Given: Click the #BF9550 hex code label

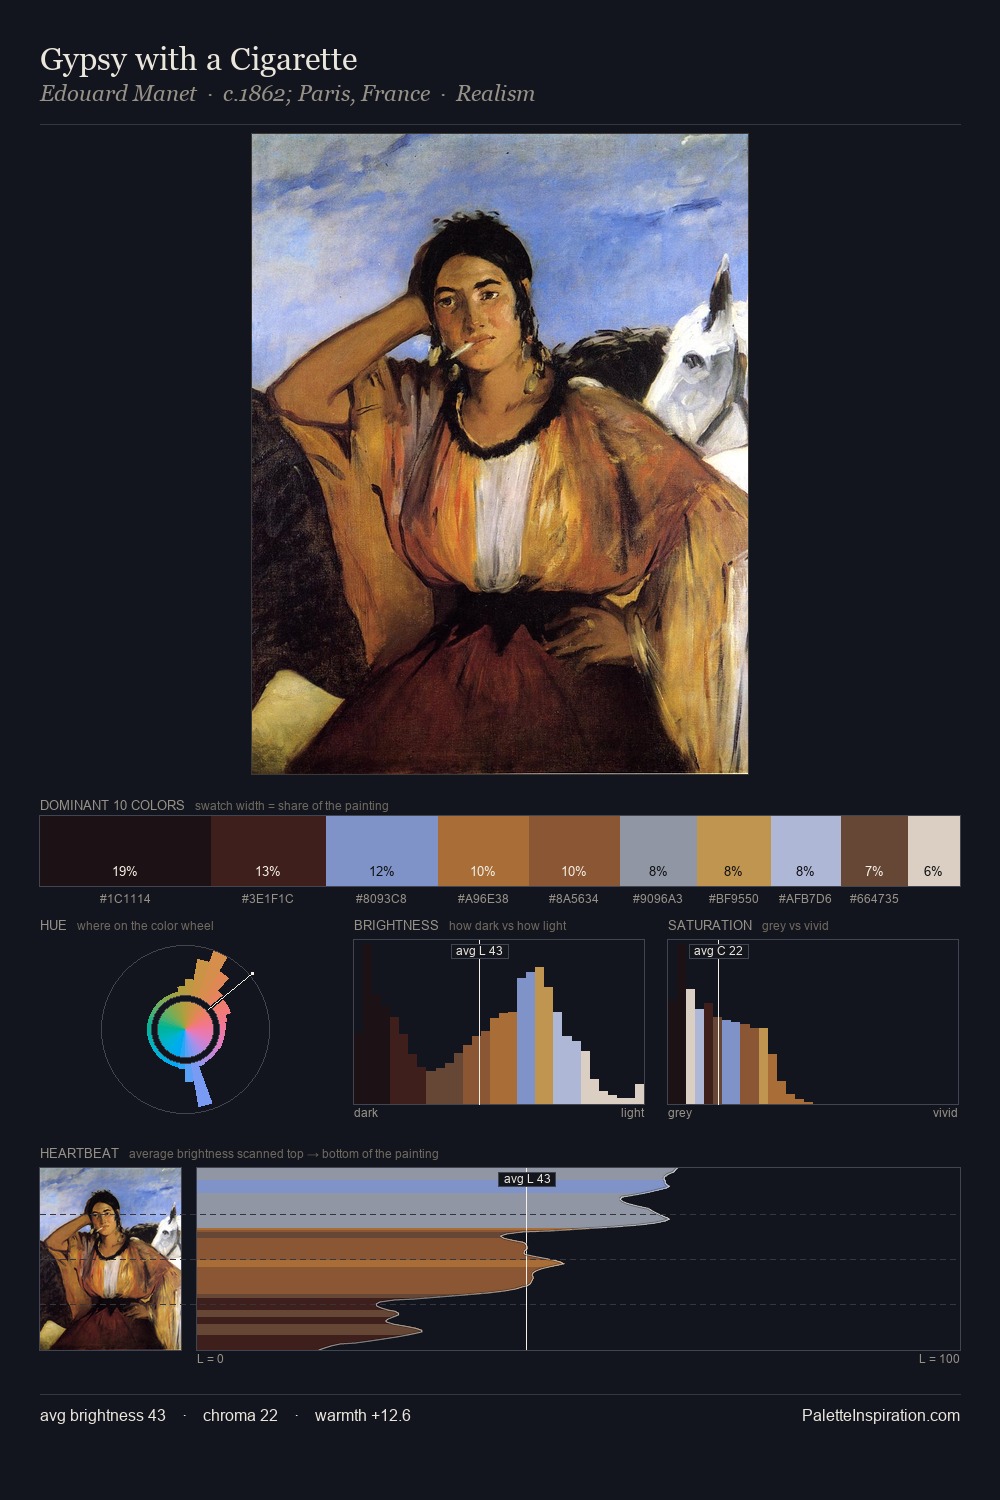Looking at the screenshot, I should (734, 899).
